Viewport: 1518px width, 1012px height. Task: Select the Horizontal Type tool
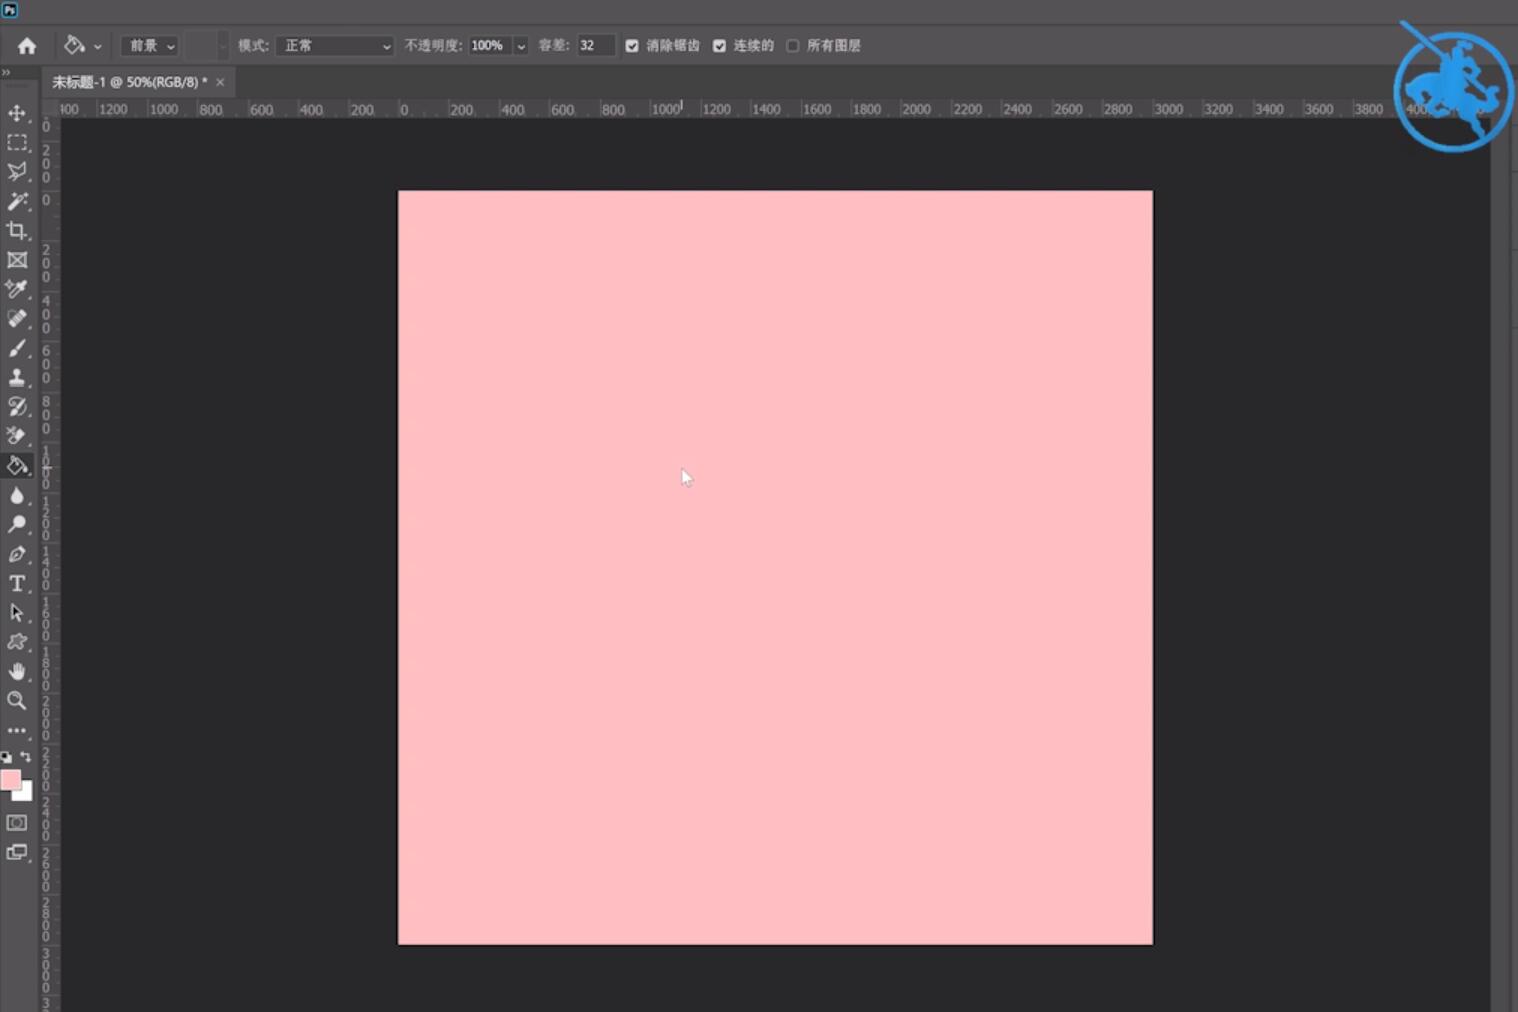[x=17, y=583]
